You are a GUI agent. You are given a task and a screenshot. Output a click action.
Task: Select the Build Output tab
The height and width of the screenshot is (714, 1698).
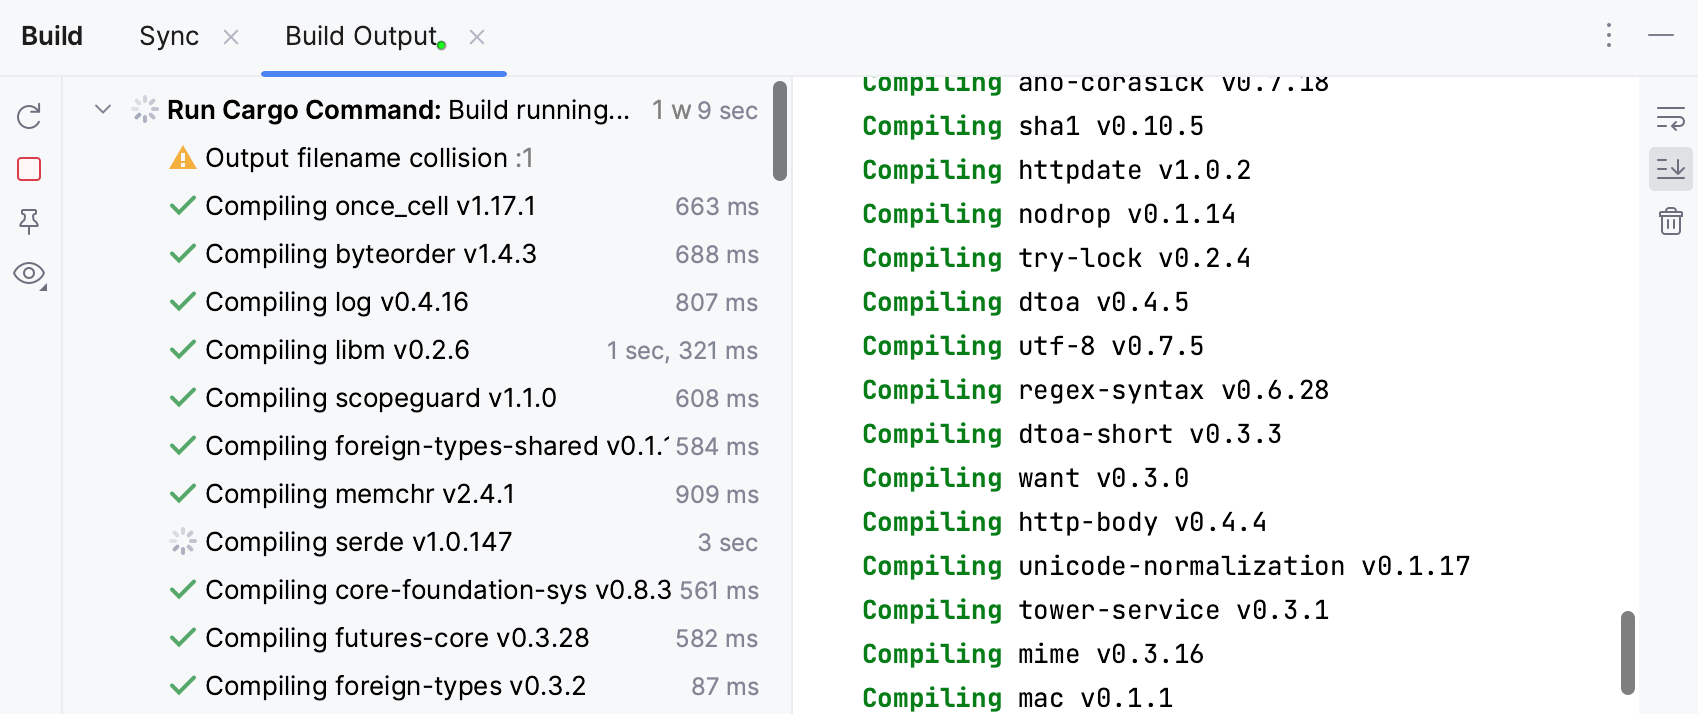[x=362, y=37]
